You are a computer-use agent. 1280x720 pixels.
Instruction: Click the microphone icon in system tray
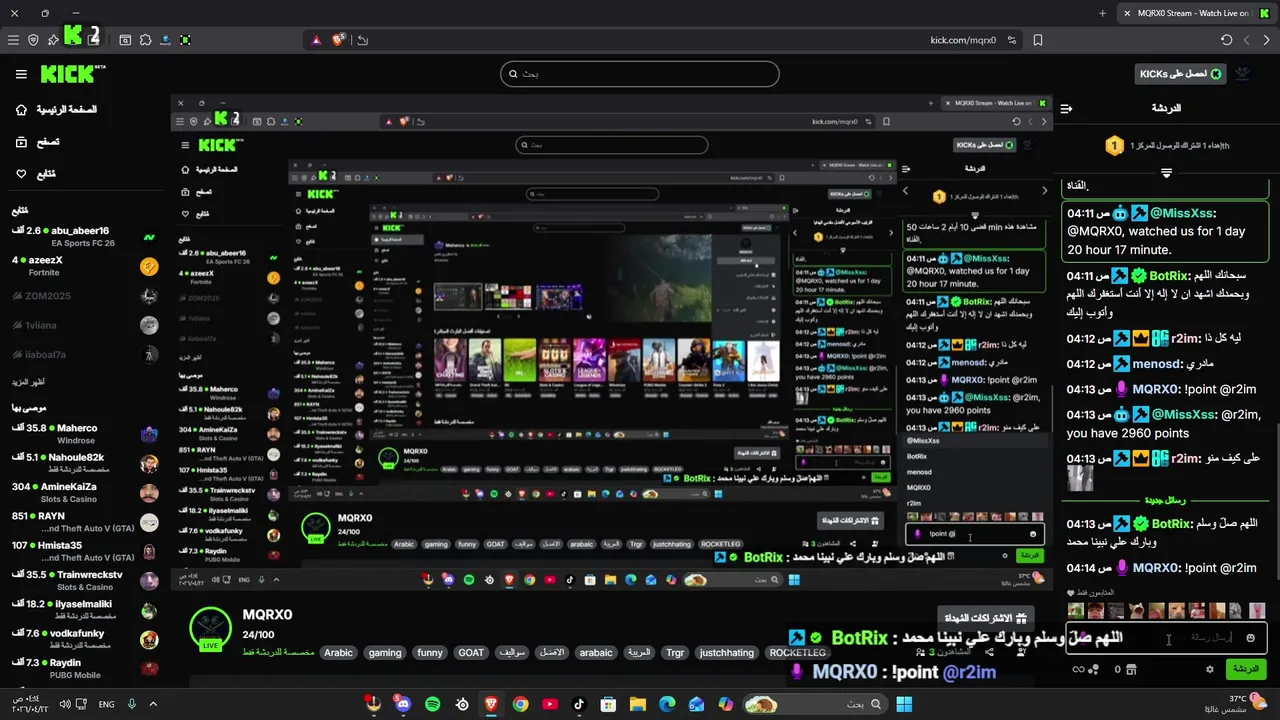point(131,704)
